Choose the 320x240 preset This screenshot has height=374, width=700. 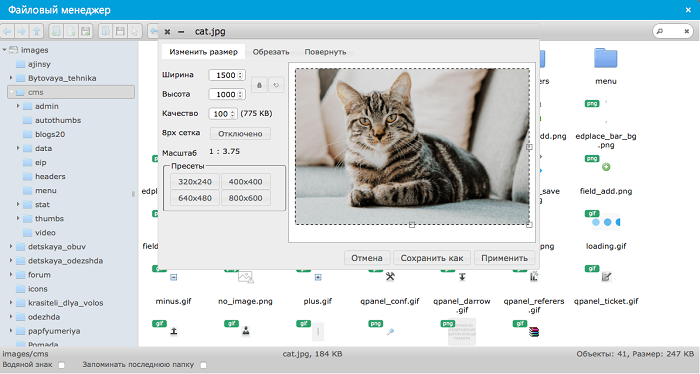coord(195,182)
